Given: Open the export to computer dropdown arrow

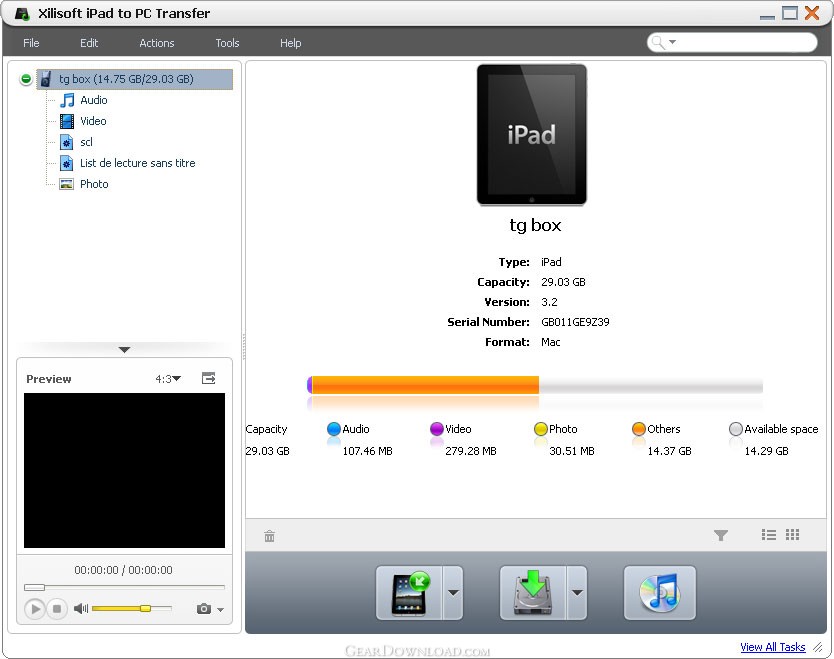Looking at the screenshot, I should pyautogui.click(x=577, y=593).
